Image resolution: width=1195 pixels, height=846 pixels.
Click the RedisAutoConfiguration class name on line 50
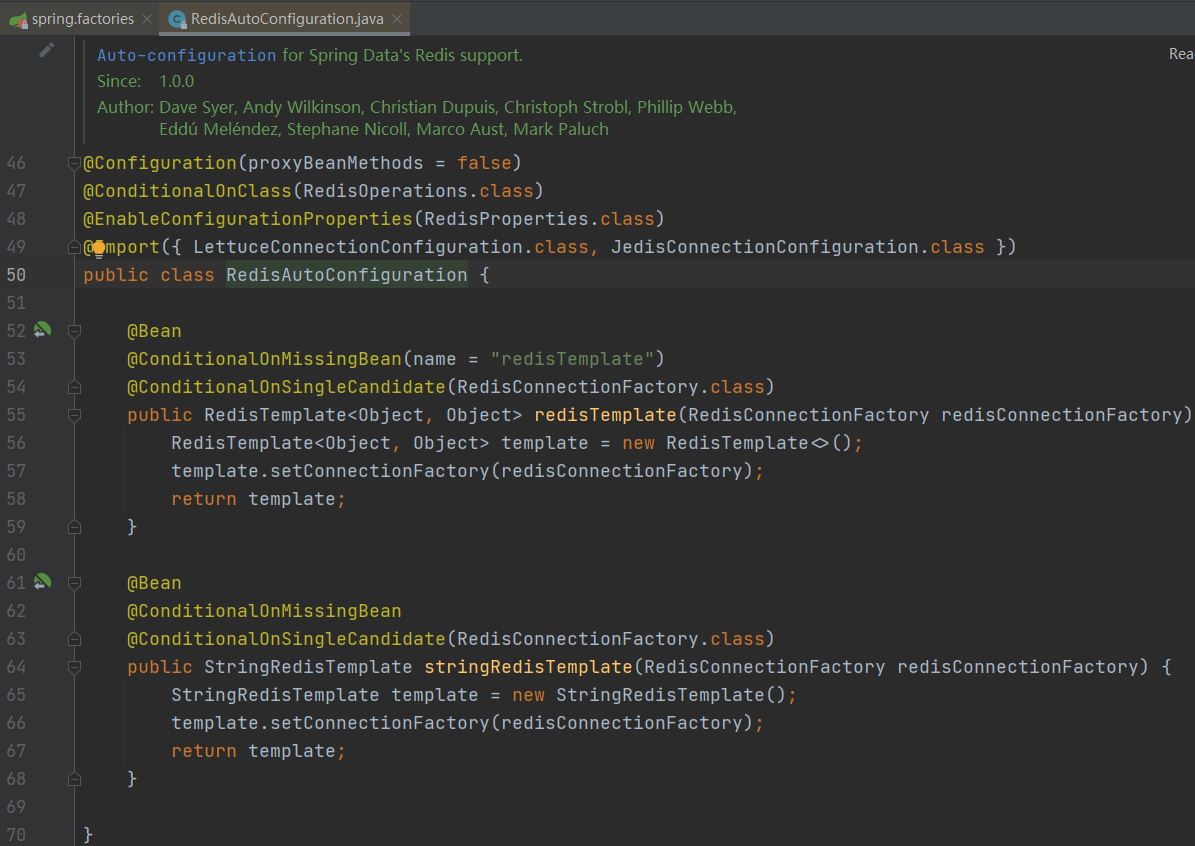point(347,275)
